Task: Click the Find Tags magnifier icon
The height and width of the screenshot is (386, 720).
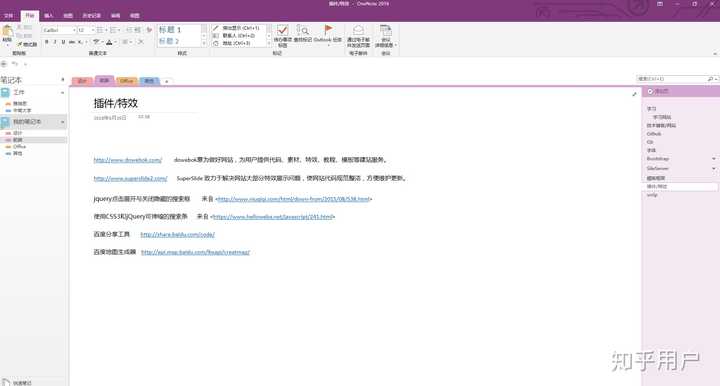Action: (x=303, y=31)
